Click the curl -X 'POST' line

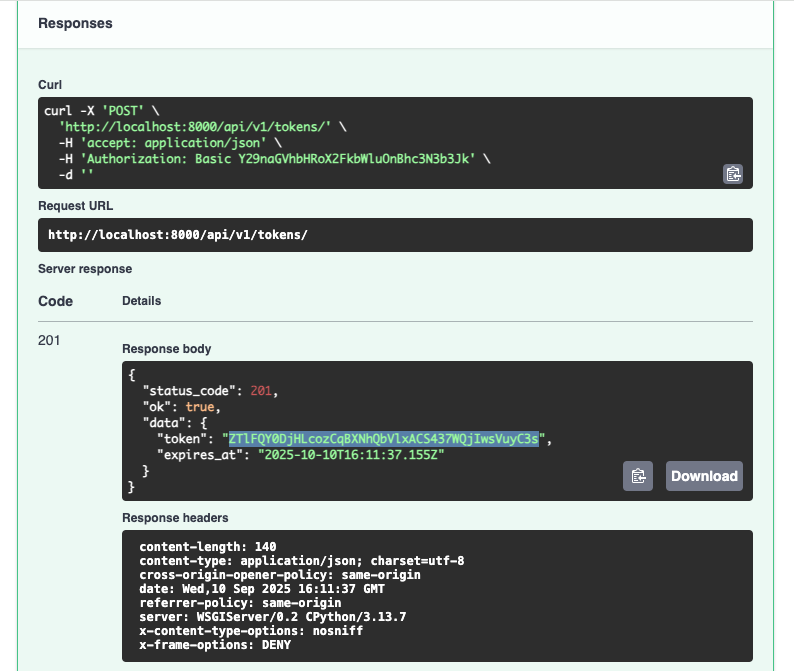coord(102,111)
